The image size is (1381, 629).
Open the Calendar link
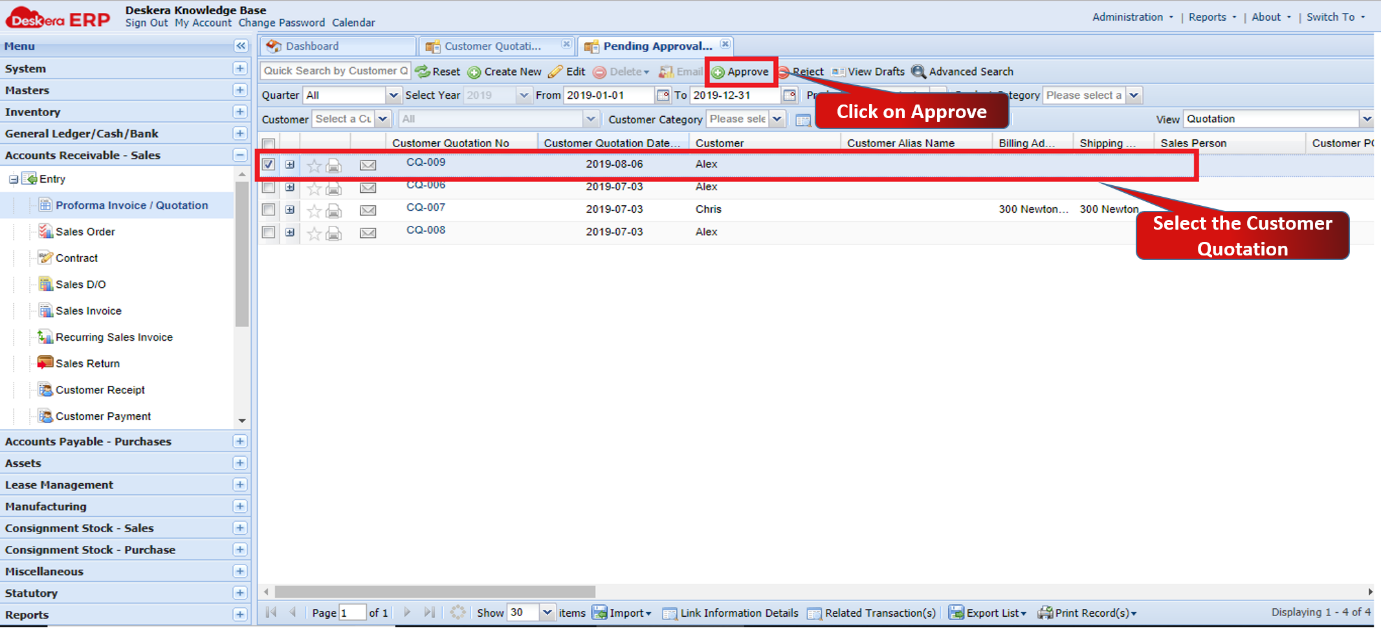354,23
